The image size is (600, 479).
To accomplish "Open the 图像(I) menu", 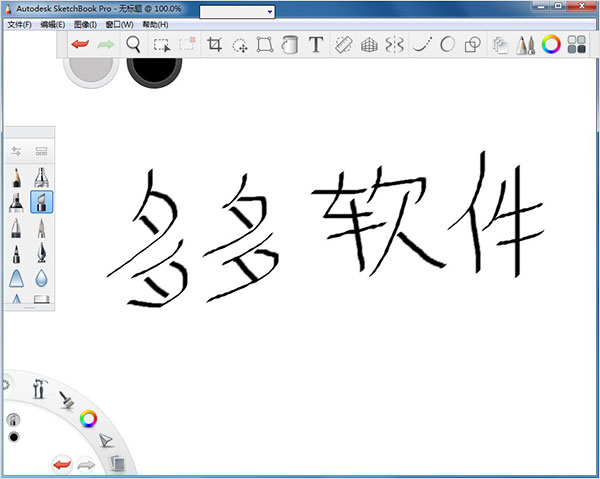I will (x=85, y=25).
